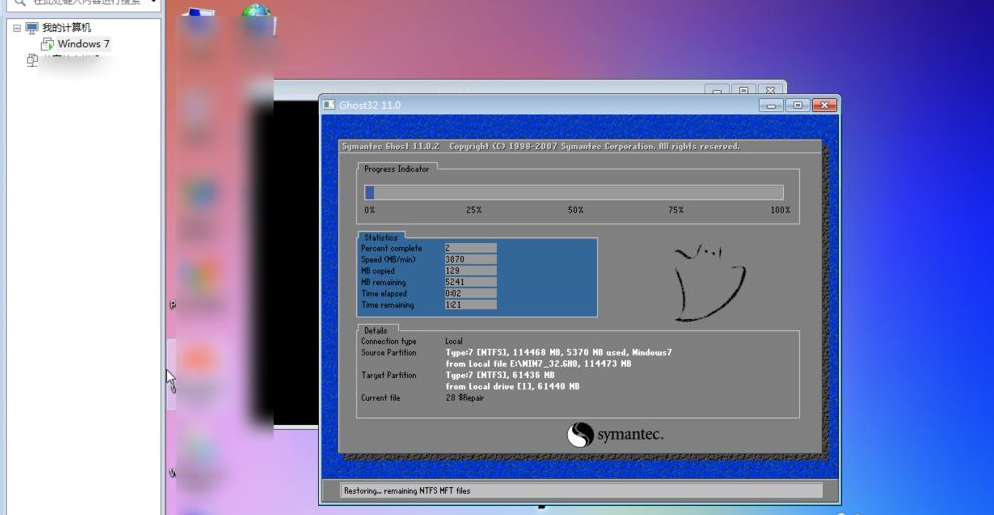
Task: Click the MB remaining value 5241
Action: point(470,282)
